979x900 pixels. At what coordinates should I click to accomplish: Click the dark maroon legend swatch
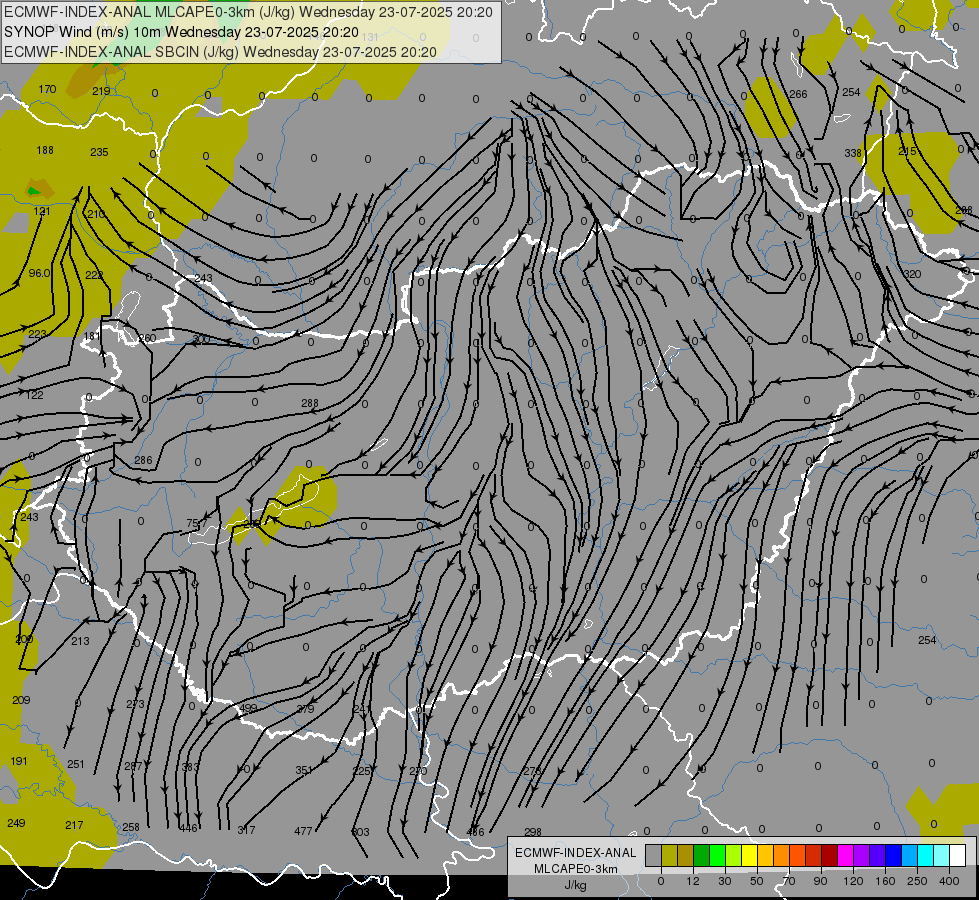click(x=829, y=855)
